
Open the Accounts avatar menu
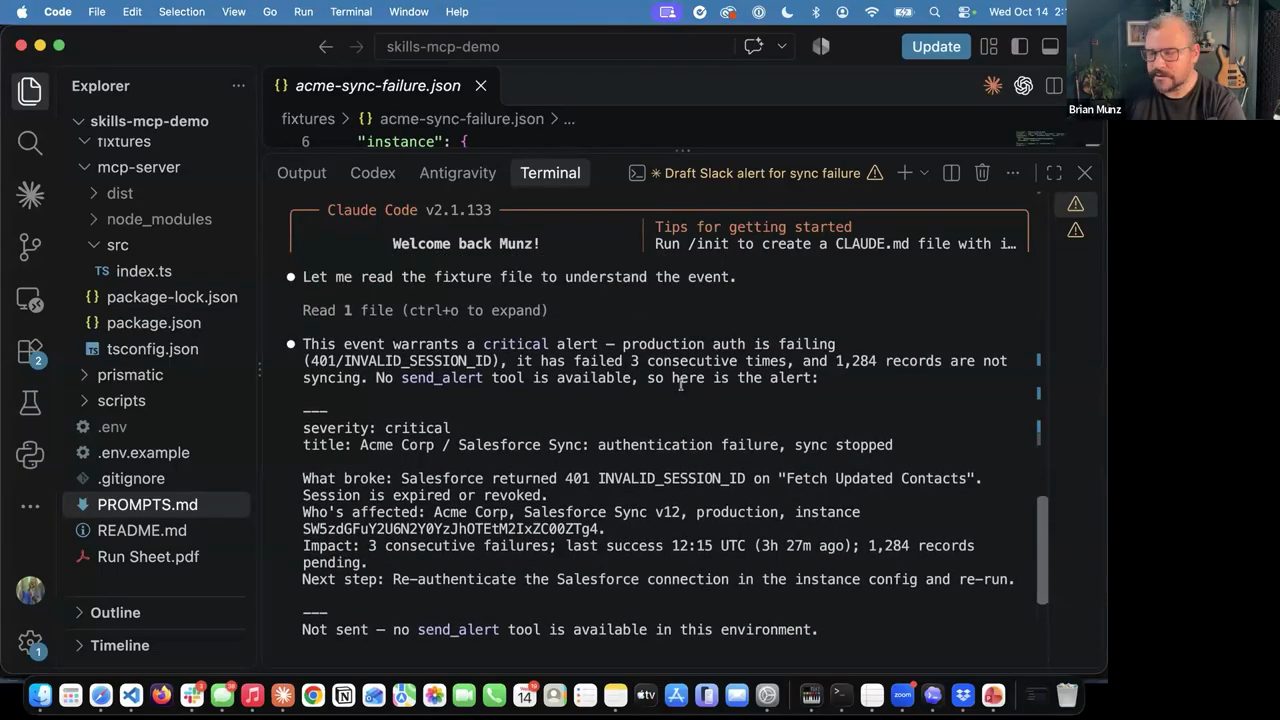30,590
